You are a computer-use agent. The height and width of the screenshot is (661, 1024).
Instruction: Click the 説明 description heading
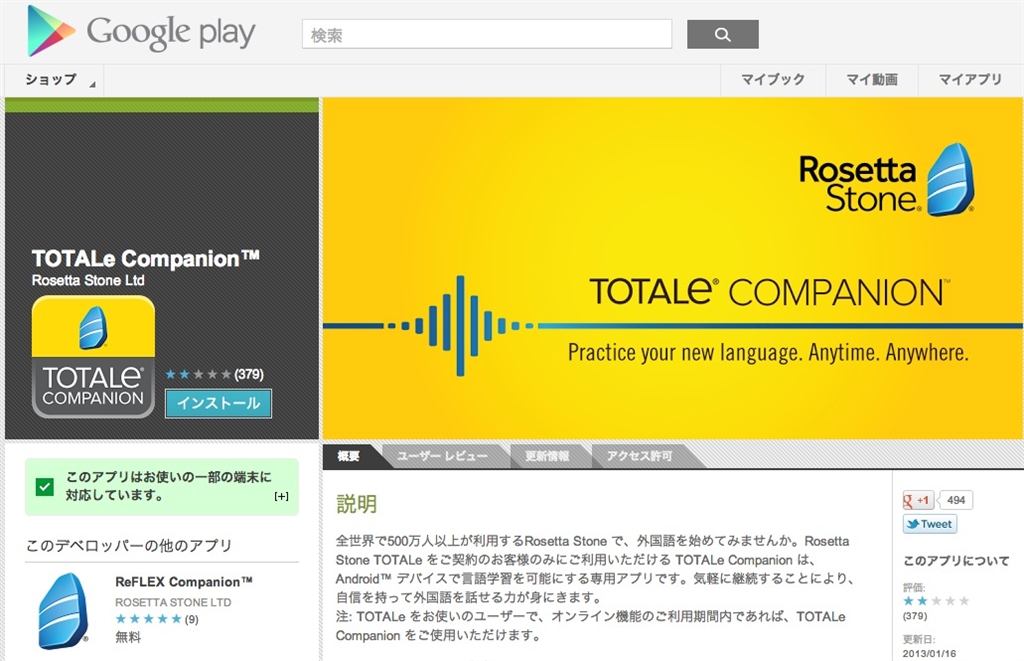[357, 504]
